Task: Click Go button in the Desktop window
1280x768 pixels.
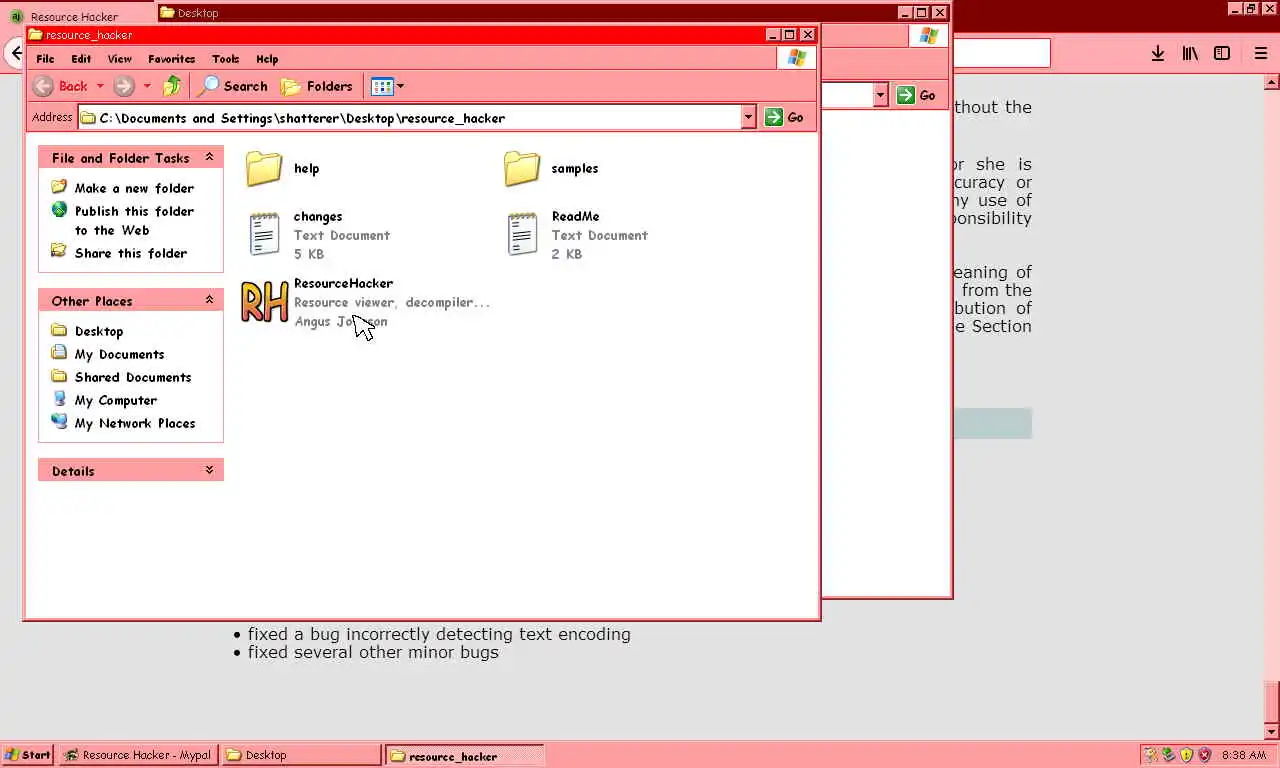Action: pyautogui.click(x=916, y=95)
